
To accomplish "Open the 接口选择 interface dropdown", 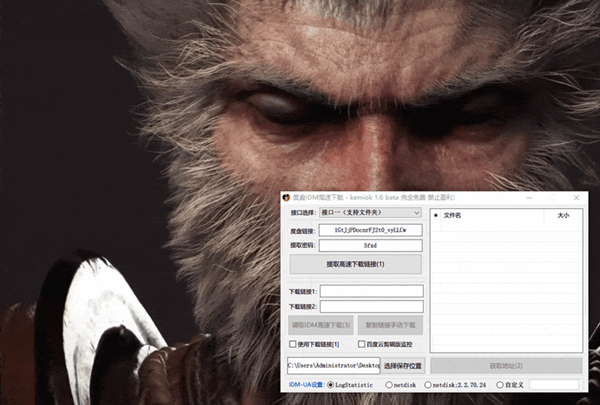I will pos(371,212).
